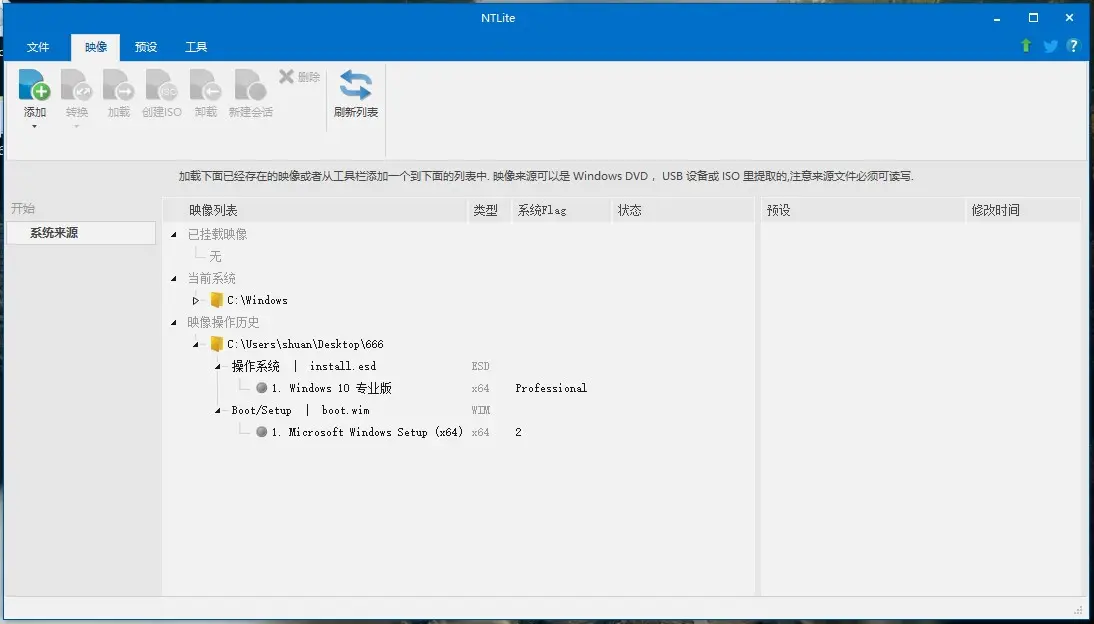This screenshot has height=624, width=1094.
Task: Click the 类型 column header
Action: [x=489, y=210]
